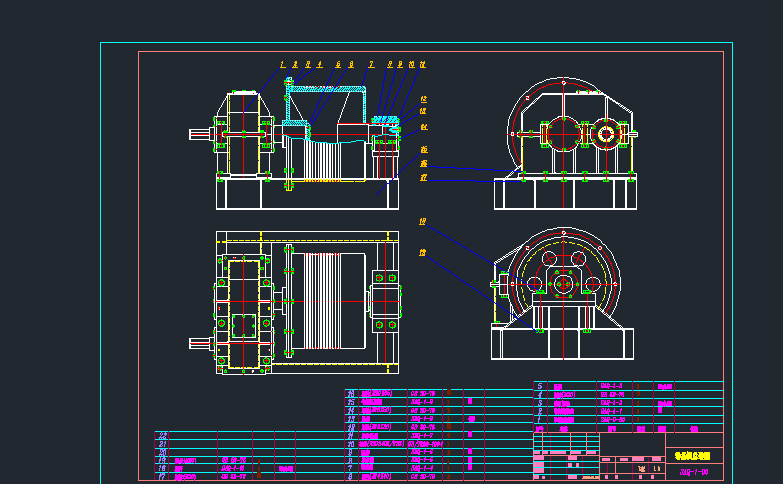Click the balloon label number 7

click(x=371, y=64)
